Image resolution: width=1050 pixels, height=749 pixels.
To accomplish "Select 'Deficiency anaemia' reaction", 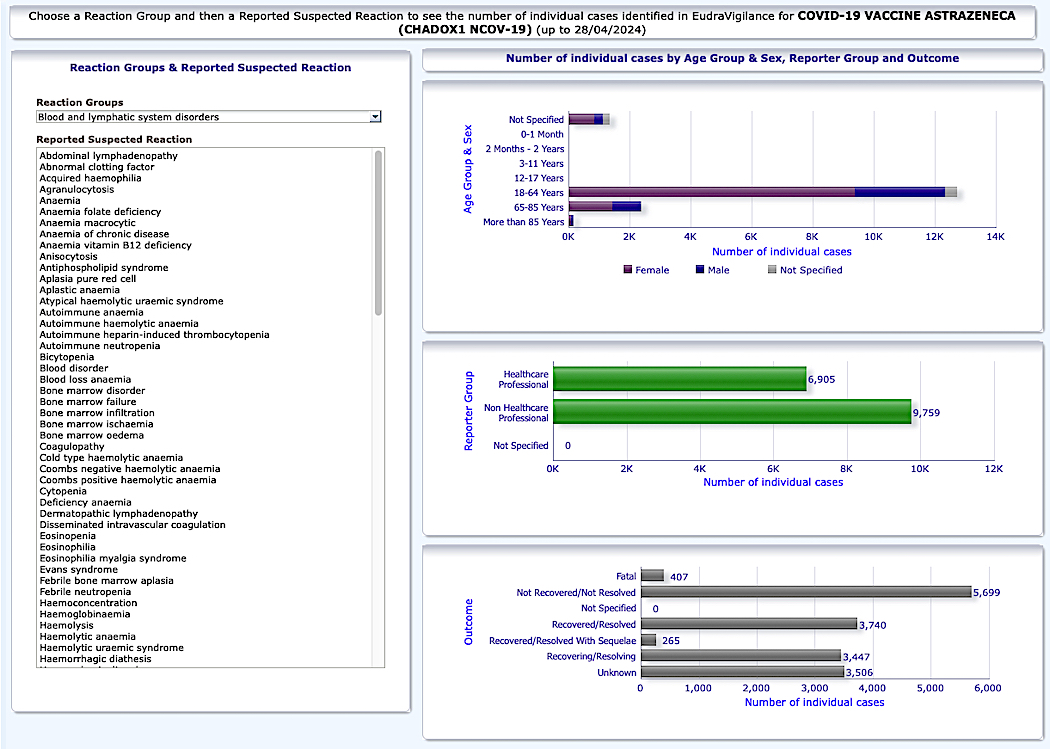I will 85,503.
